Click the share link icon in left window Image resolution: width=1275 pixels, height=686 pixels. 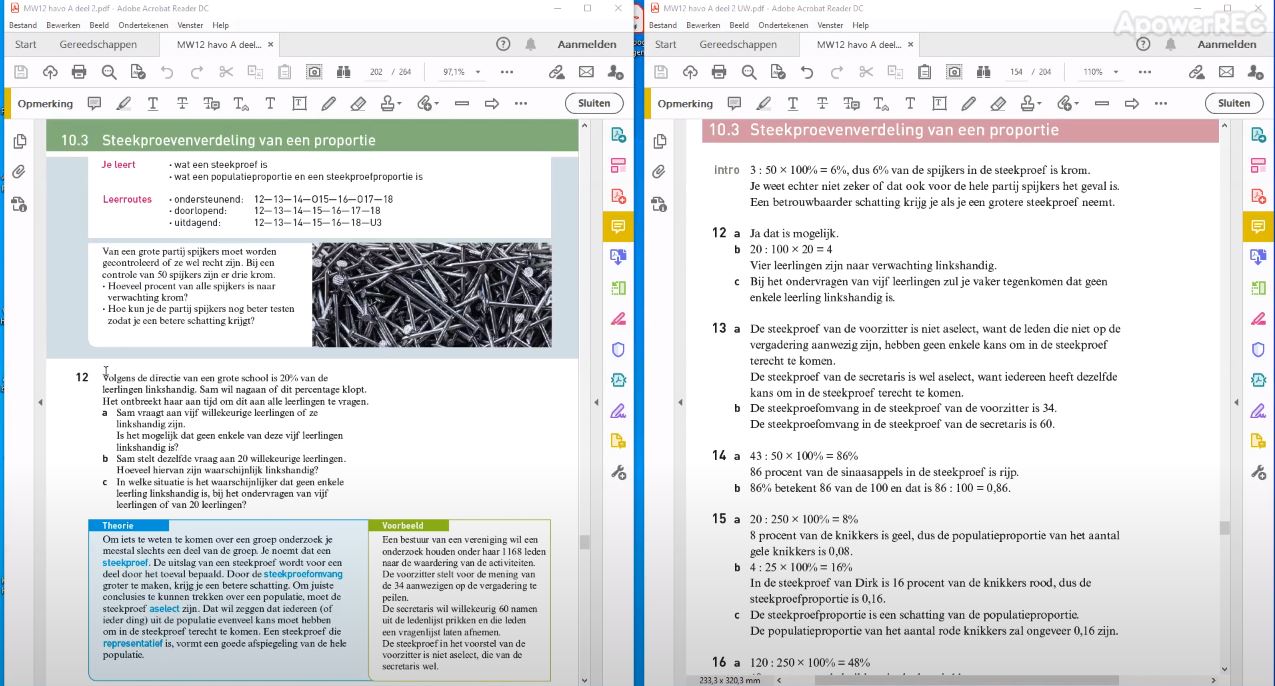pos(557,72)
